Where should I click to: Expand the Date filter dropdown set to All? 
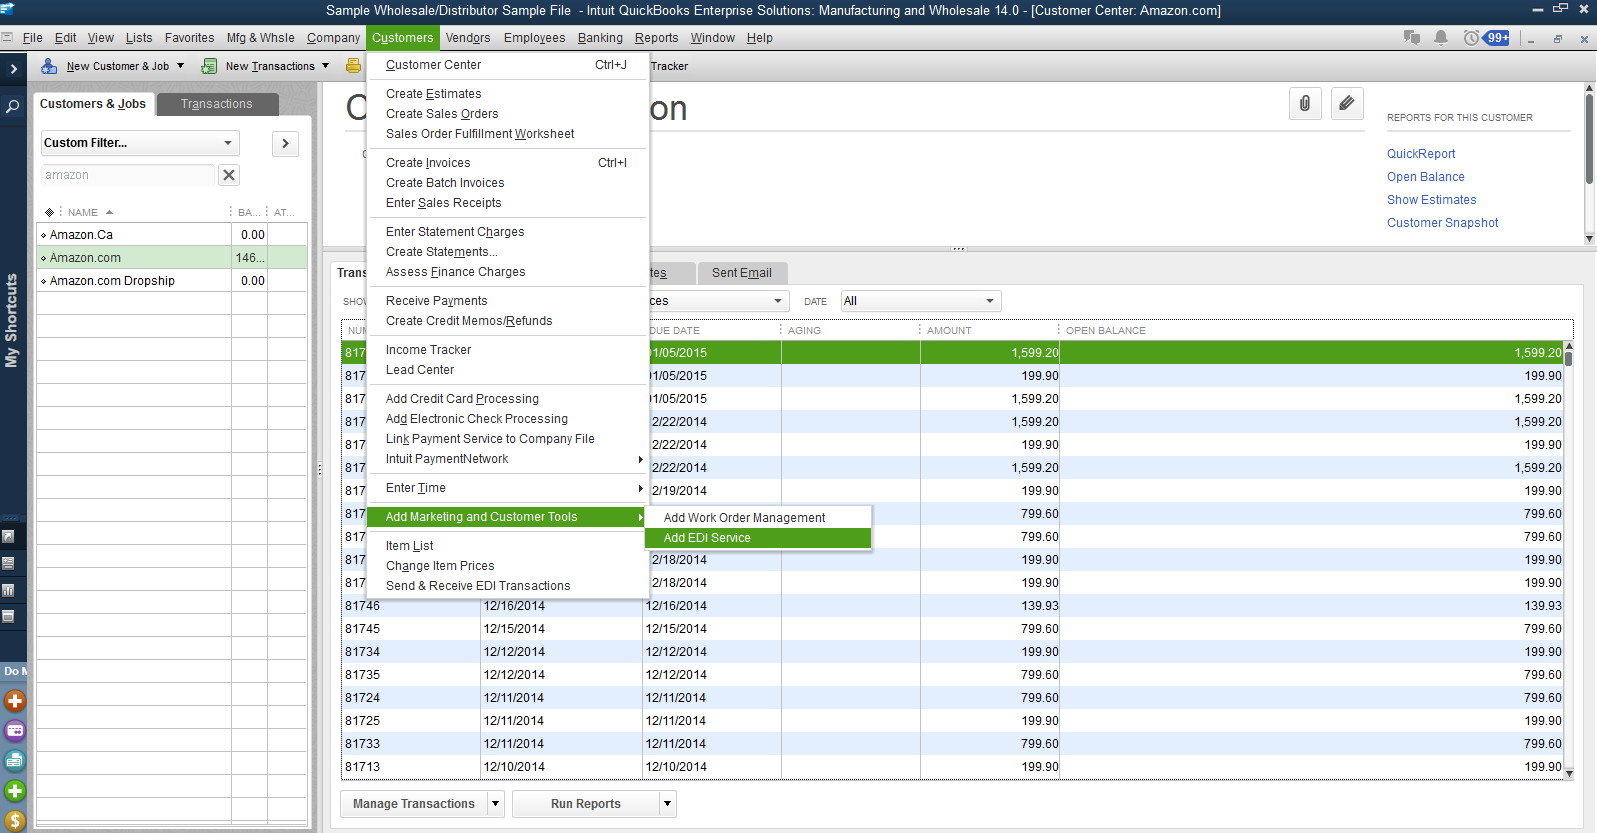pos(919,301)
